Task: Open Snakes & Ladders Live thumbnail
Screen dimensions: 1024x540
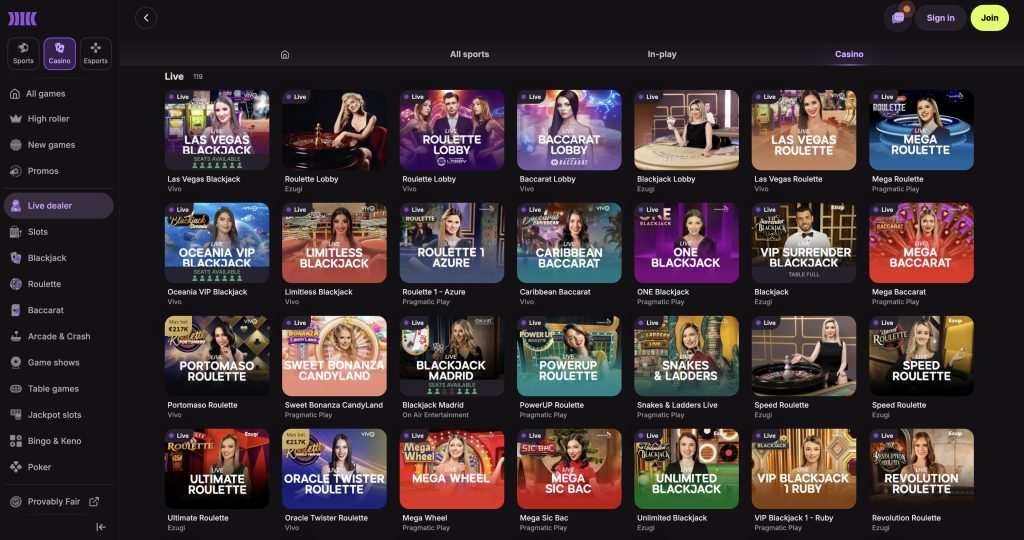Action: [686, 356]
